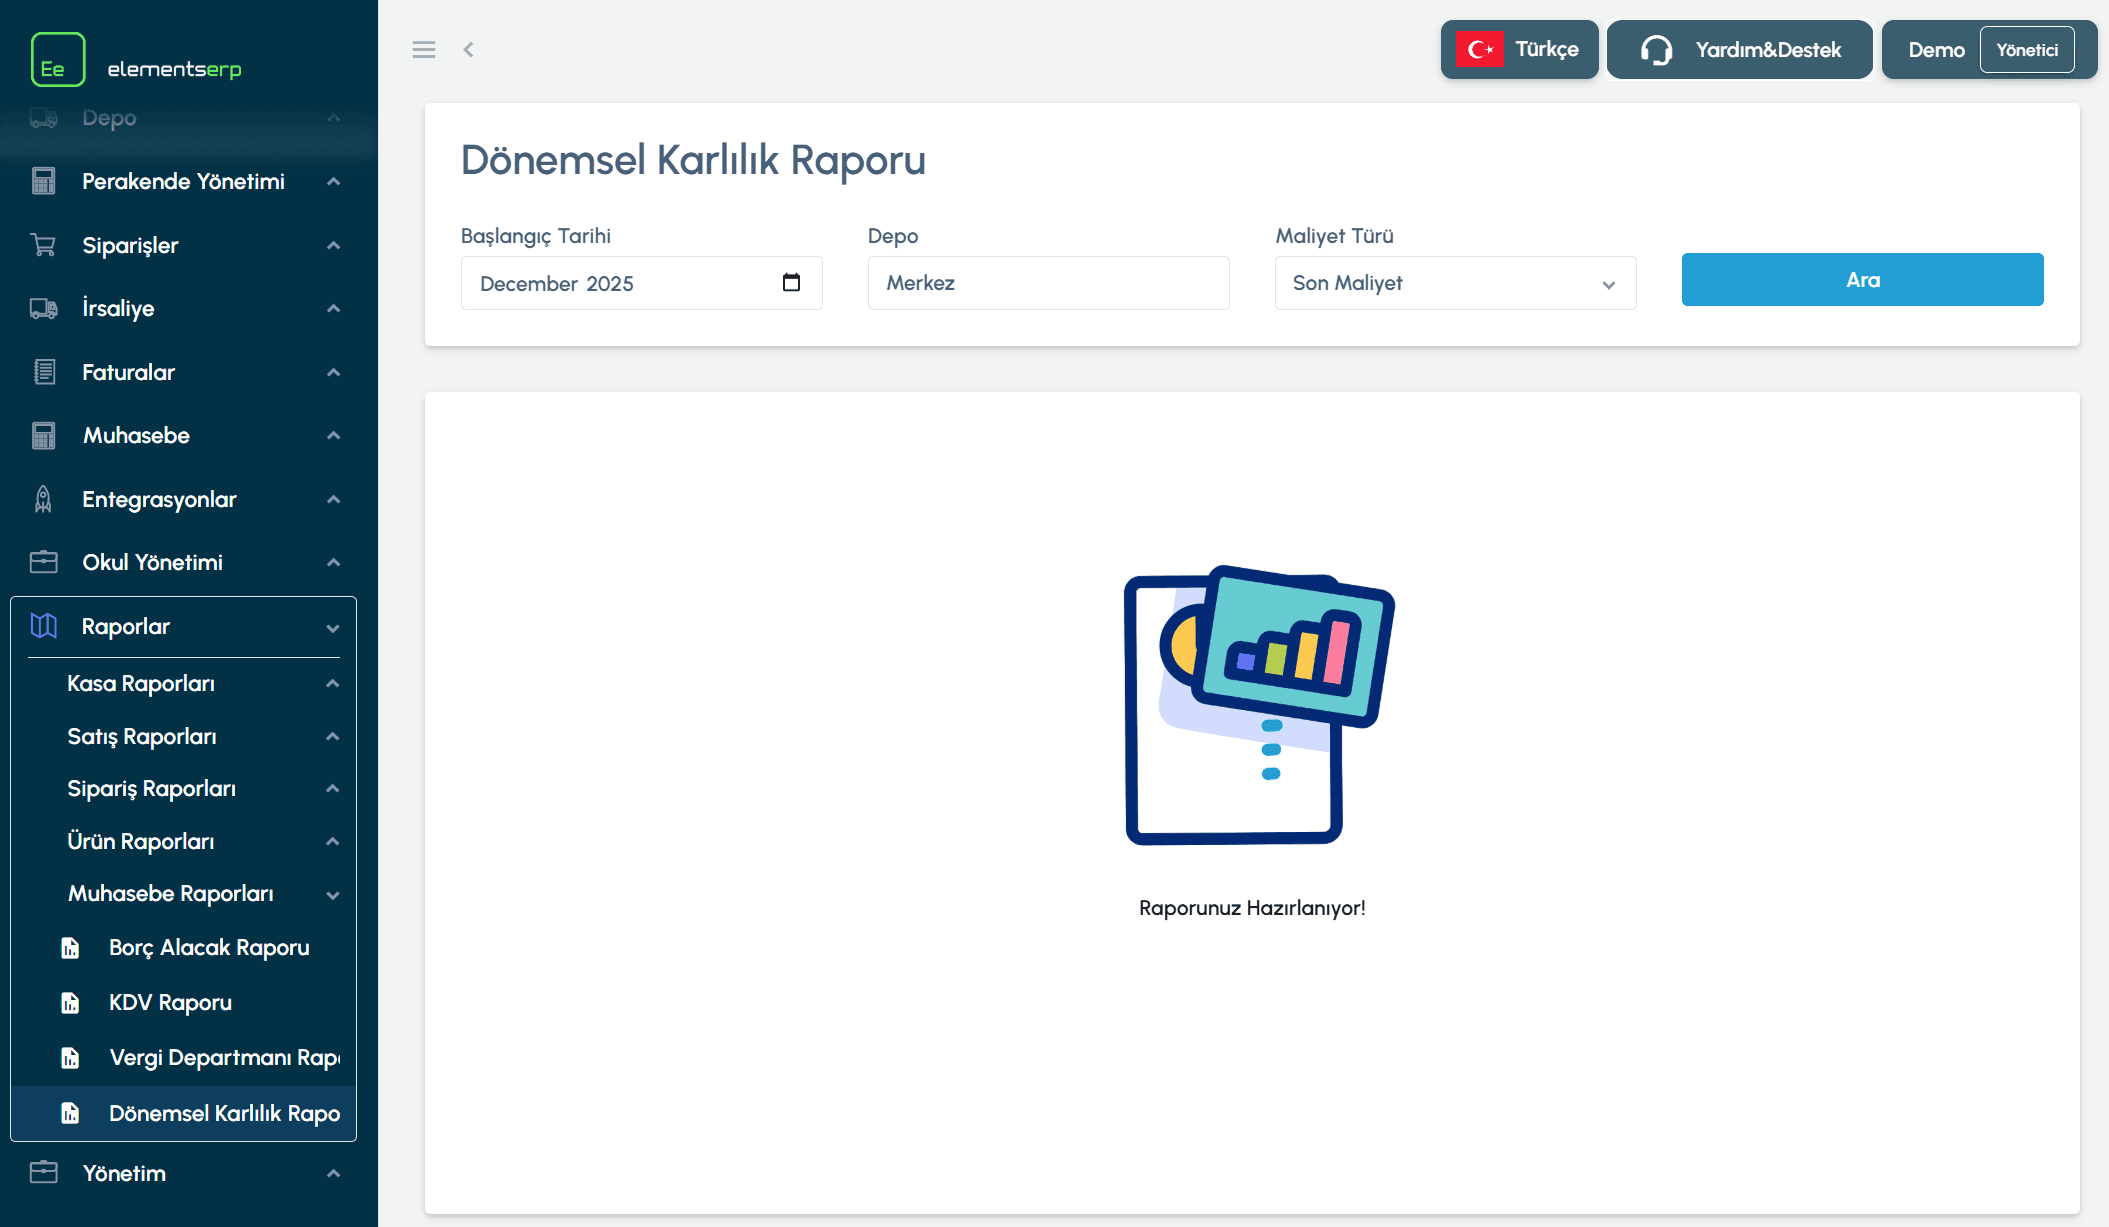The width and height of the screenshot is (2109, 1227).
Task: Click the headset support icon
Action: pyautogui.click(x=1656, y=49)
